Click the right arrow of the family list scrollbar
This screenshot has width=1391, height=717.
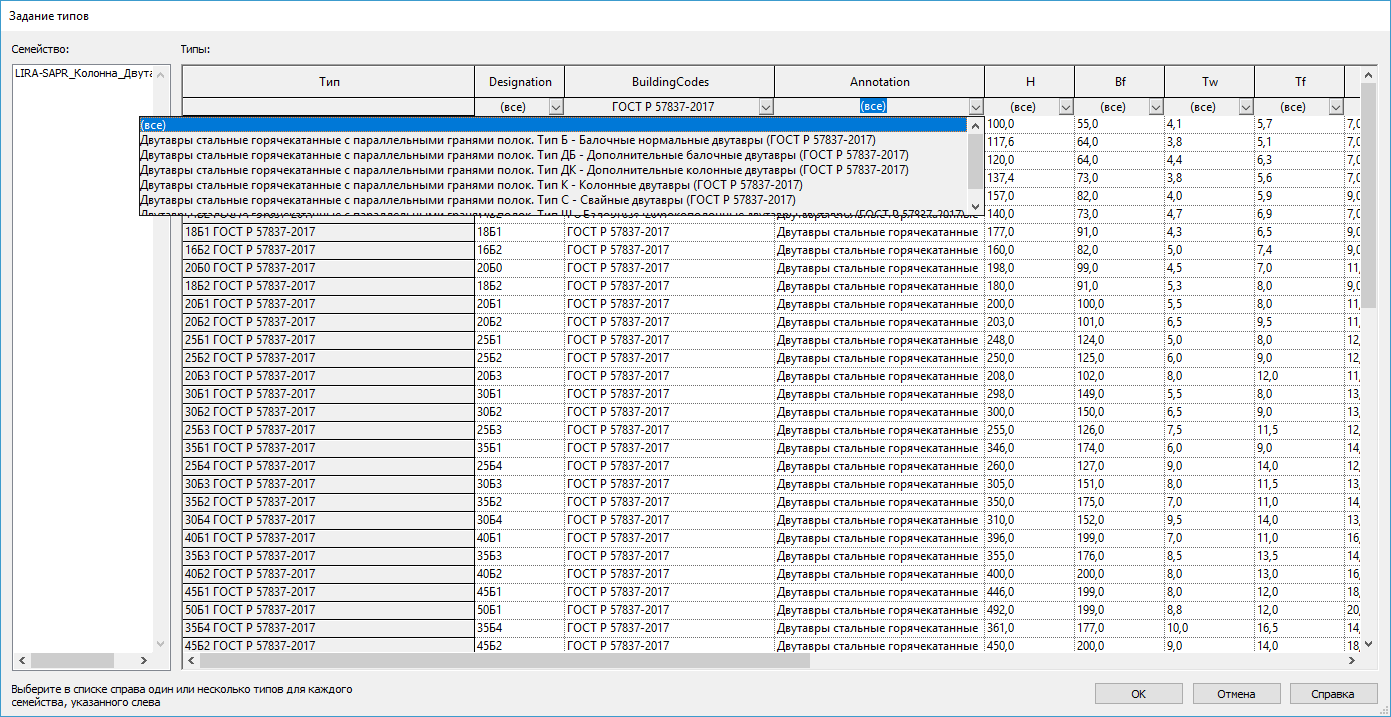pyautogui.click(x=143, y=661)
